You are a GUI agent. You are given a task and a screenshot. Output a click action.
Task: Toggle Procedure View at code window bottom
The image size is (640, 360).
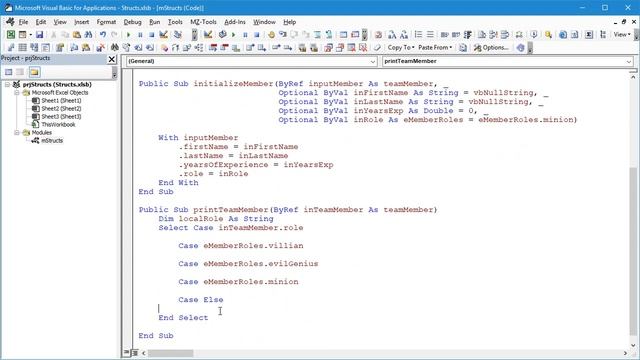127,352
